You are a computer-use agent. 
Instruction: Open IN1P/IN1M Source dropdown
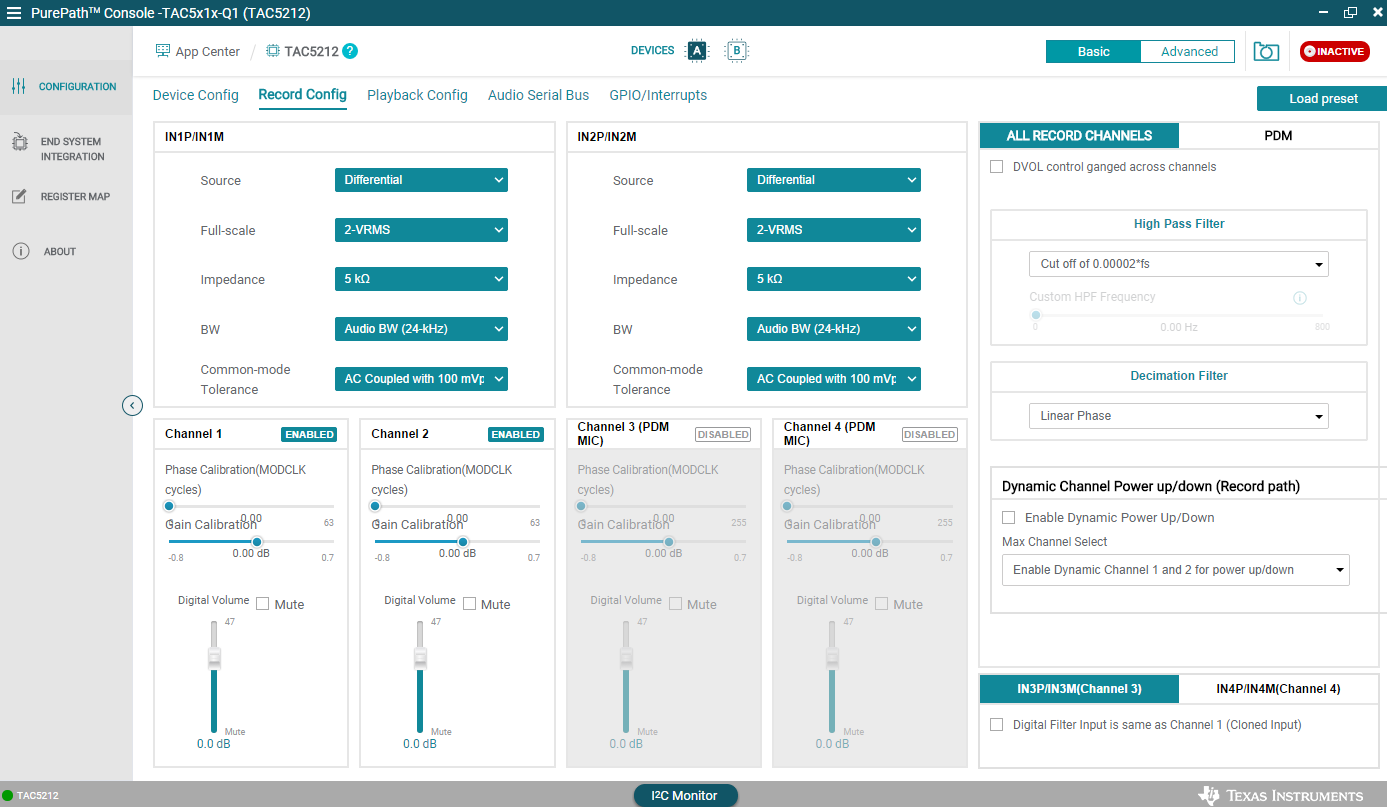coord(421,180)
